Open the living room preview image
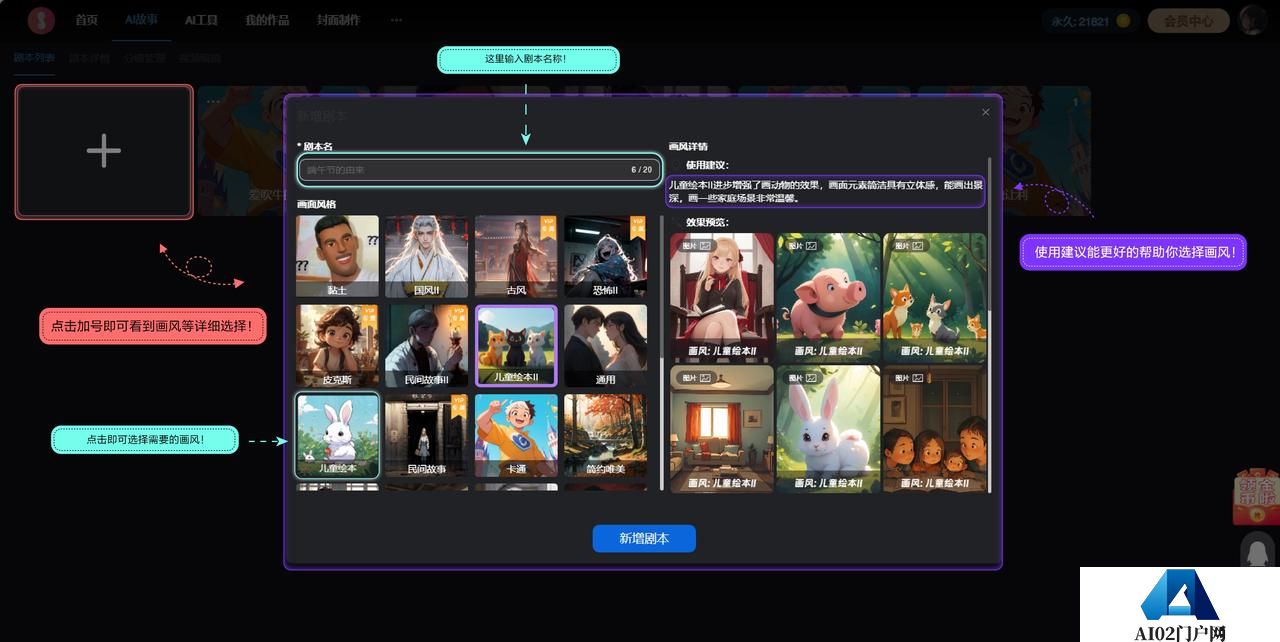 [x=722, y=429]
